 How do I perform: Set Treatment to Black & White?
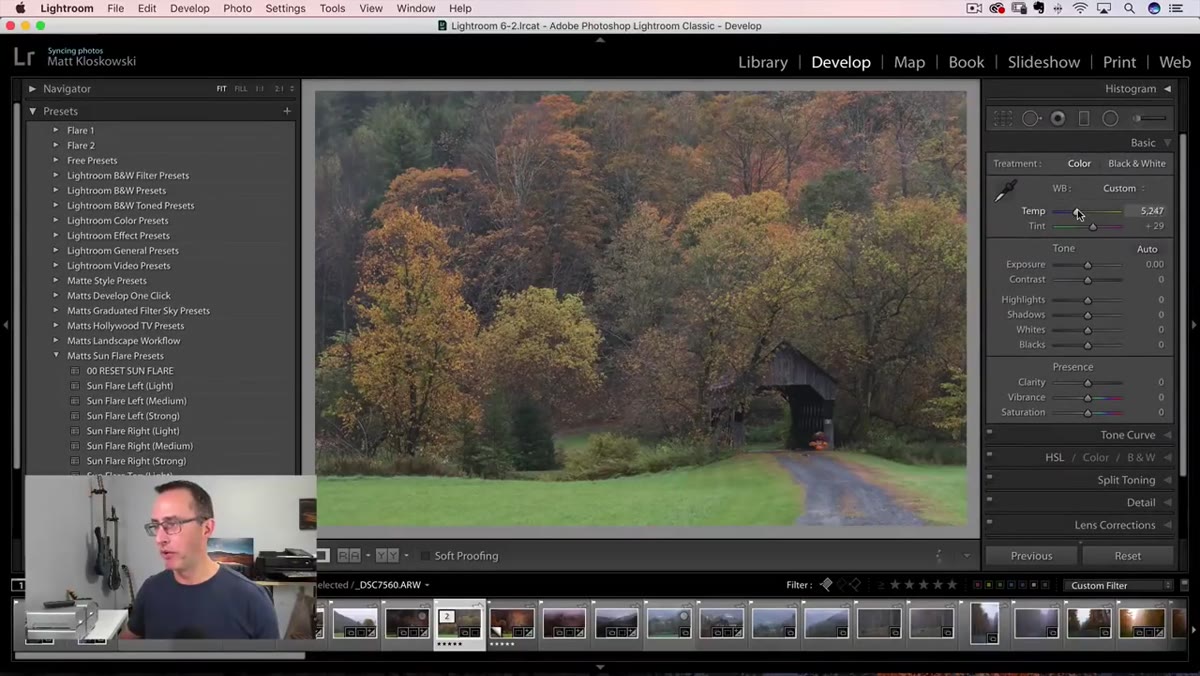(x=1137, y=163)
